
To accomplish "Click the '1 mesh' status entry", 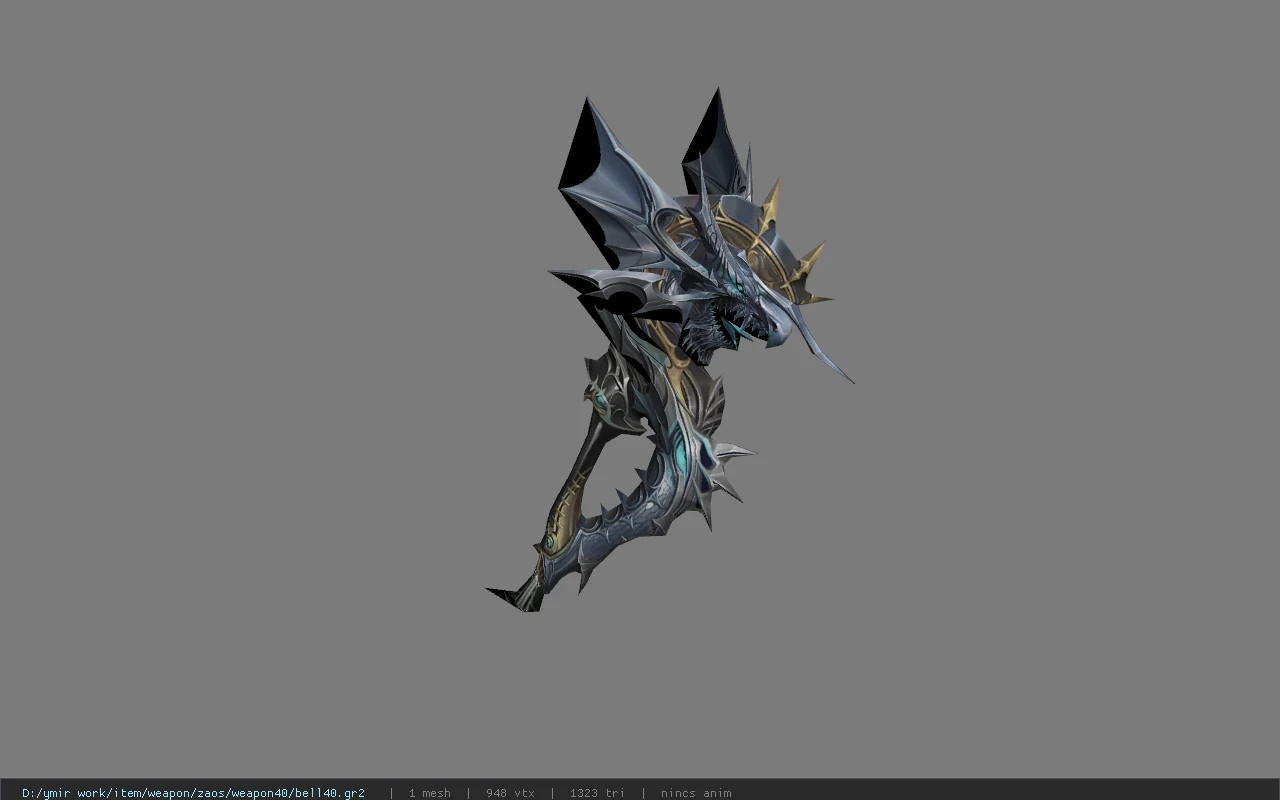I will 430,793.
